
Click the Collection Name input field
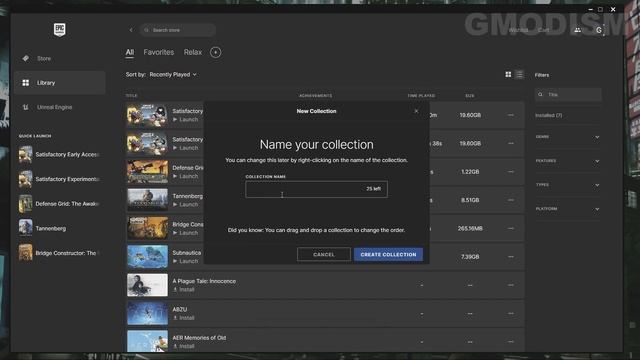[316, 189]
